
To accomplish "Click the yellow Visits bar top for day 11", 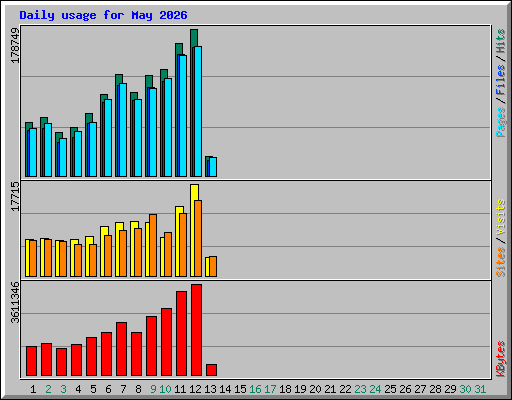I will point(179,210).
